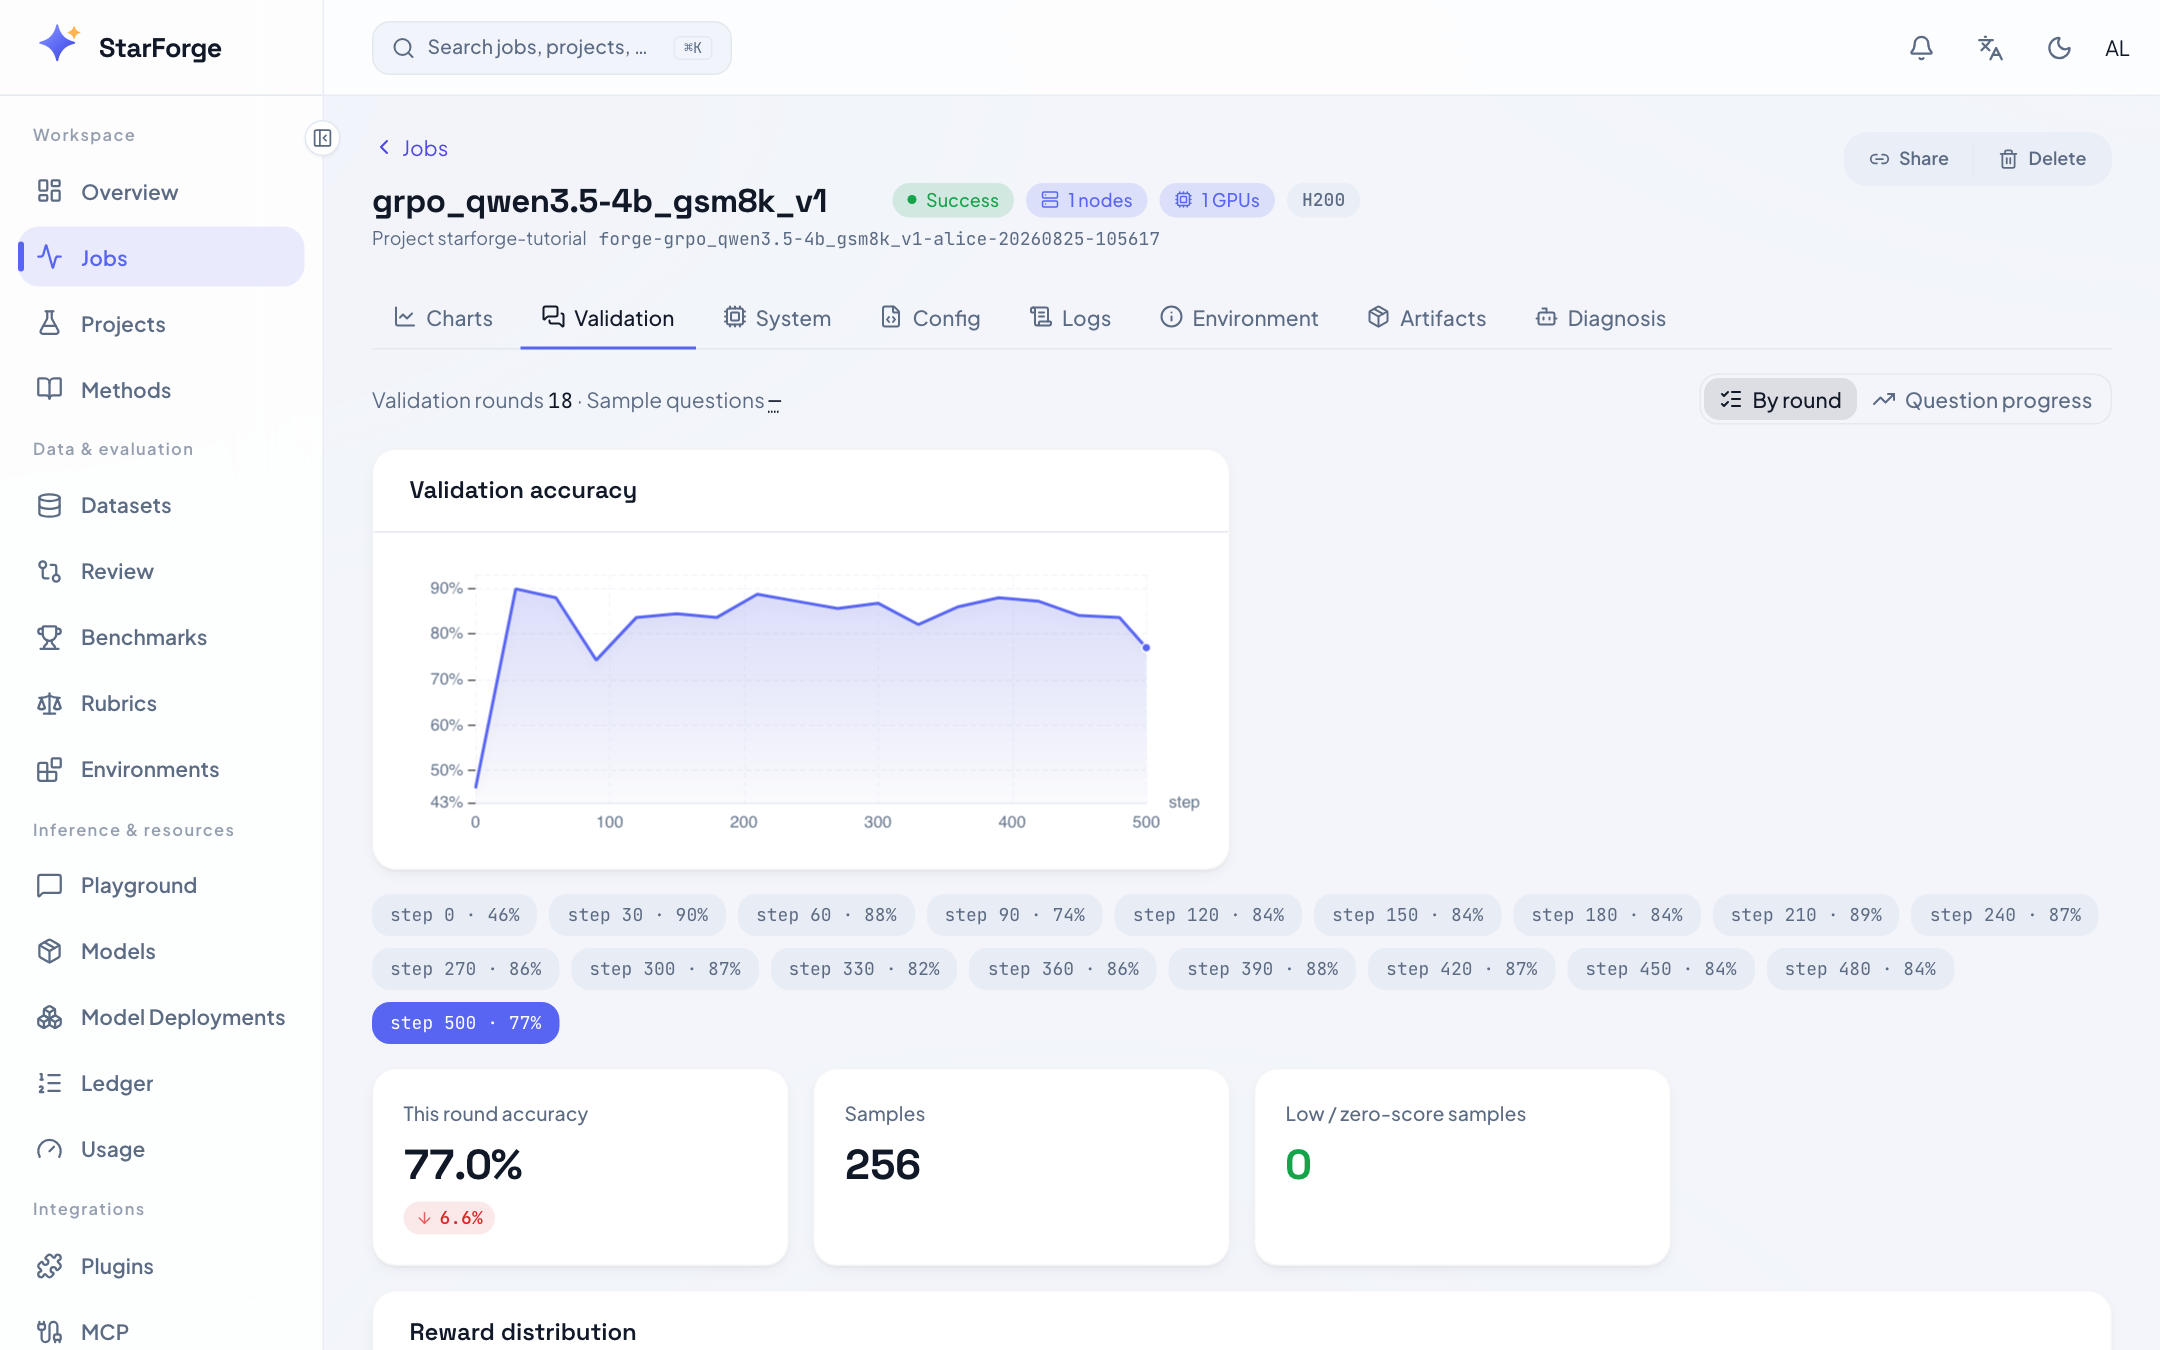Delete this job
Viewport: 2160px width, 1350px height.
2042,159
